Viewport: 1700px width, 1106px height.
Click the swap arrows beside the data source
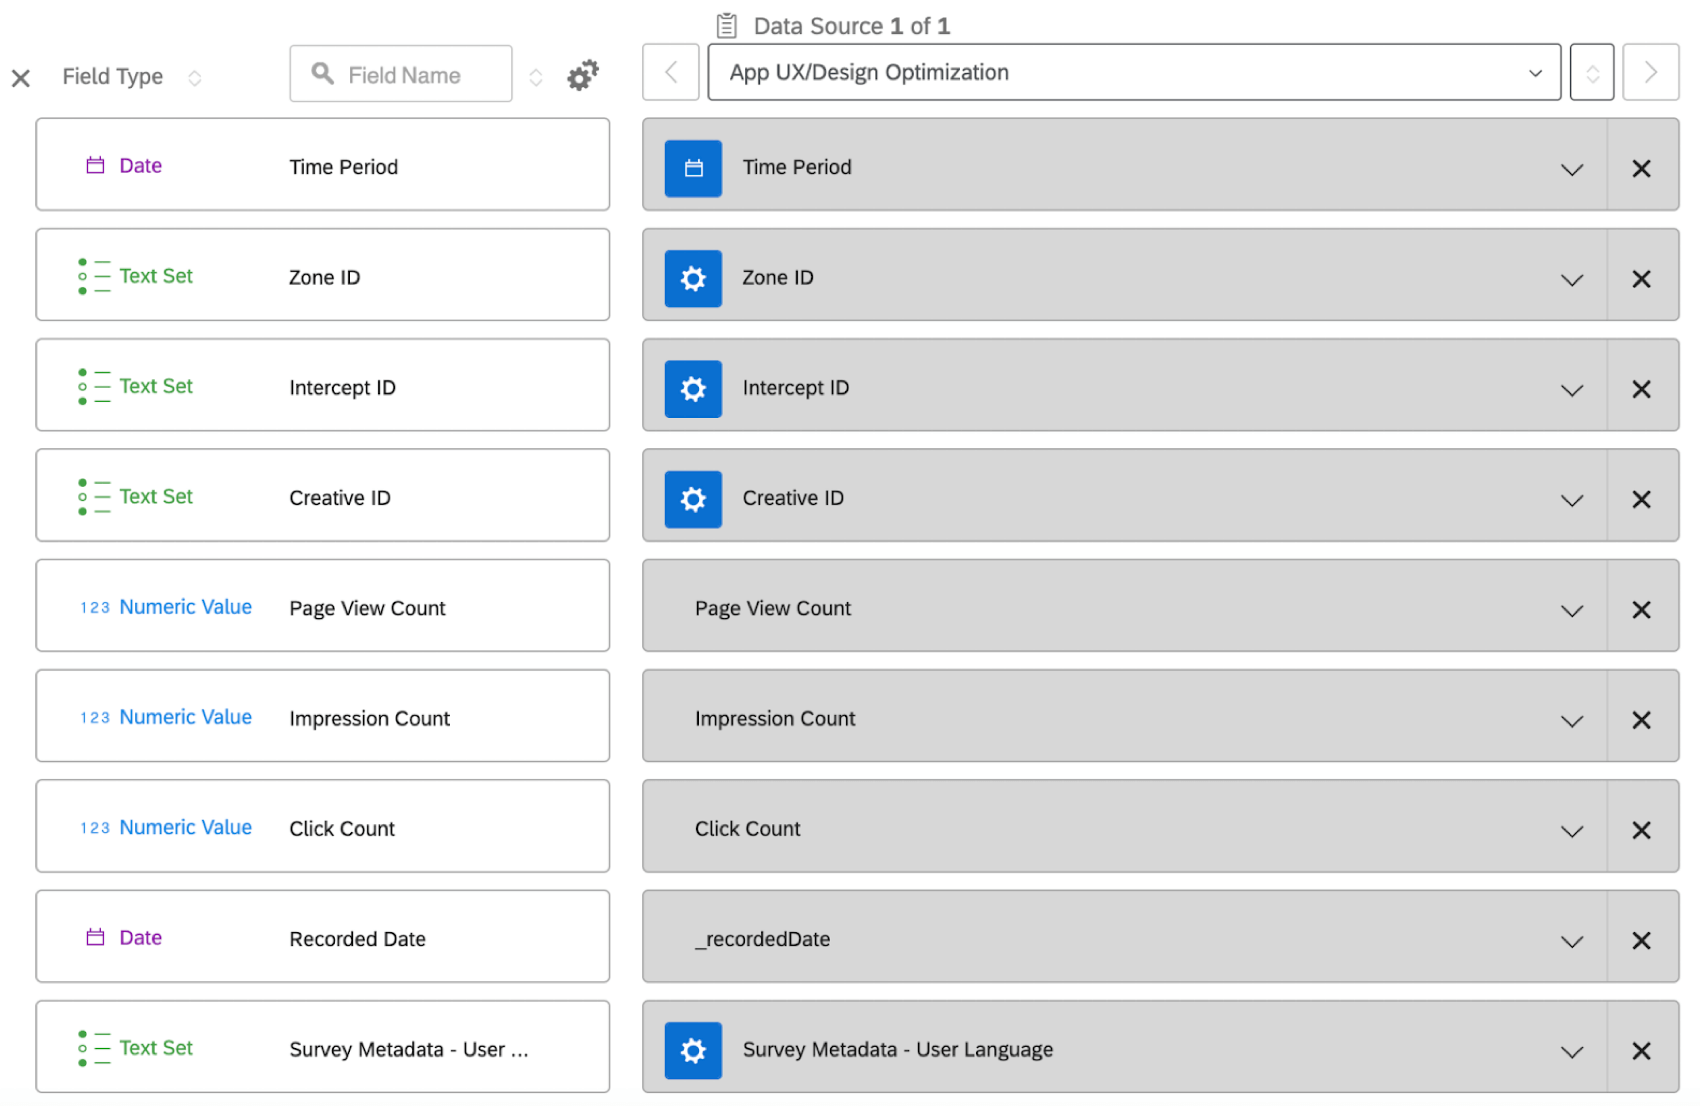1591,72
